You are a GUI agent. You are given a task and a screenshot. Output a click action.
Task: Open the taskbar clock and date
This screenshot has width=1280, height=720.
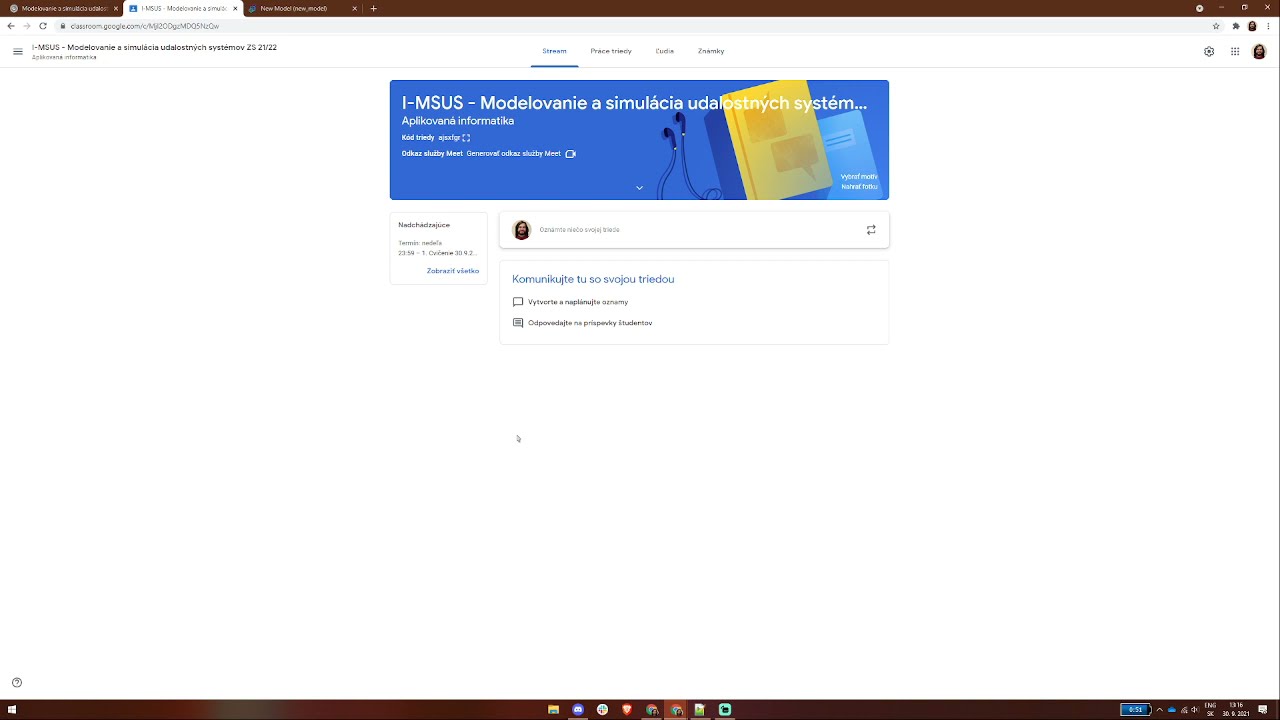(1236, 710)
